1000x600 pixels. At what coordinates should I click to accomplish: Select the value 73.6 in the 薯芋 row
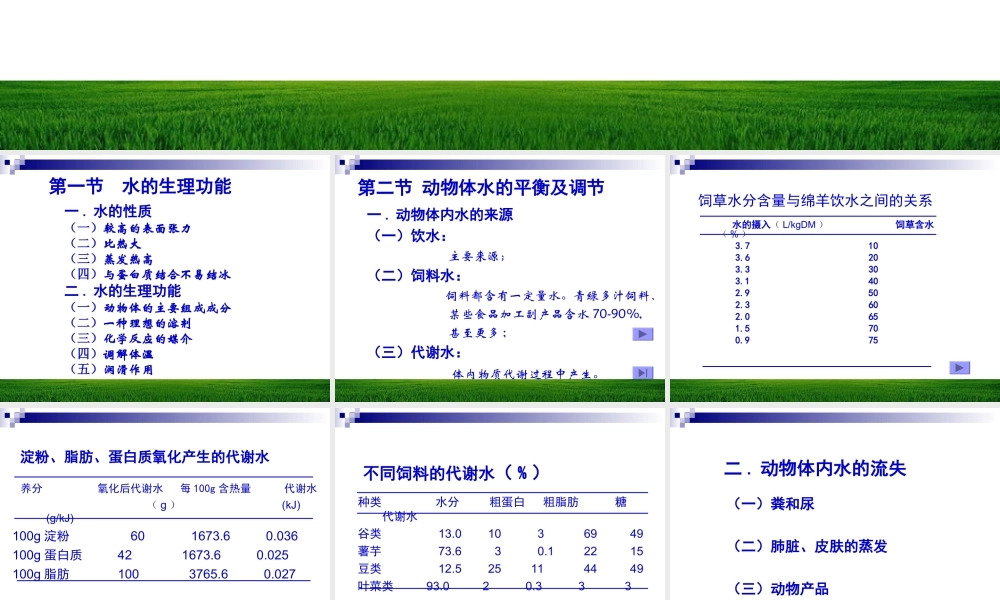450,551
